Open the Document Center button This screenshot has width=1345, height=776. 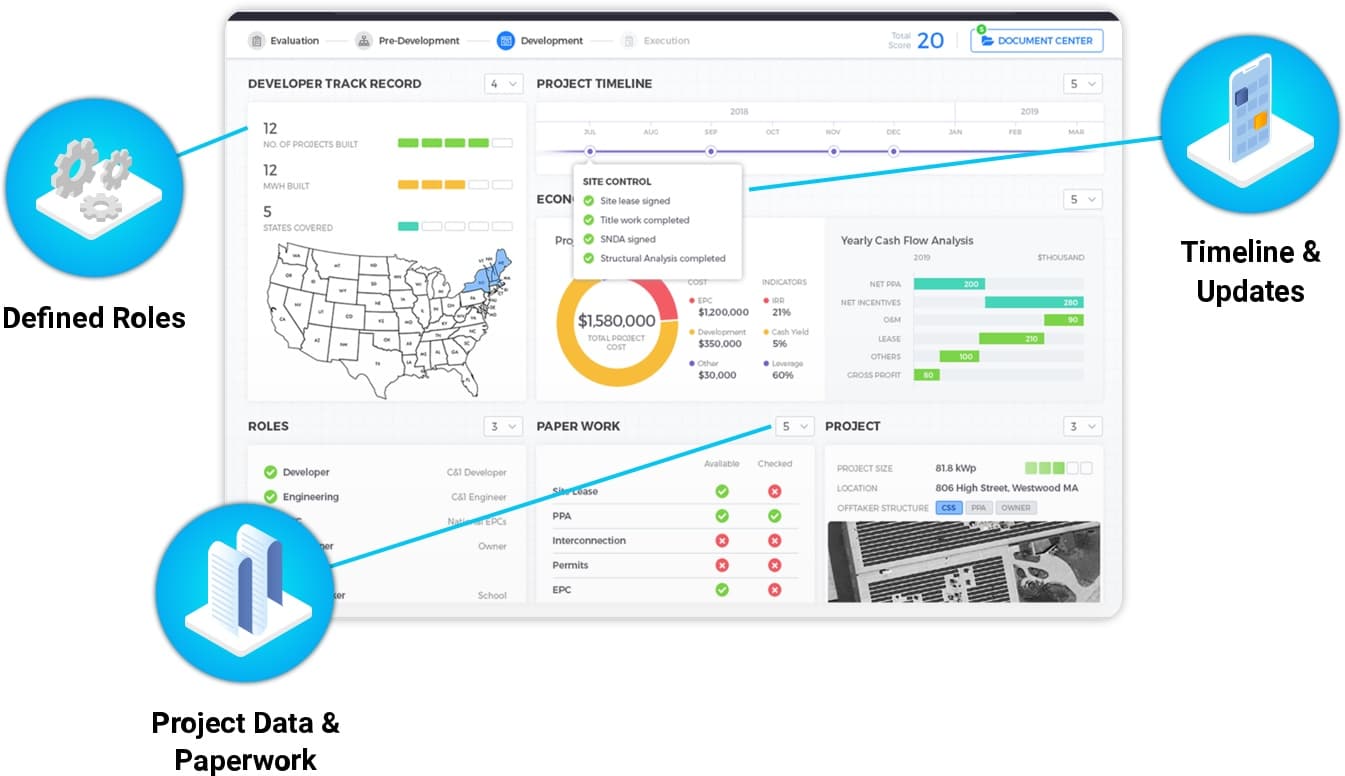pyautogui.click(x=1037, y=41)
